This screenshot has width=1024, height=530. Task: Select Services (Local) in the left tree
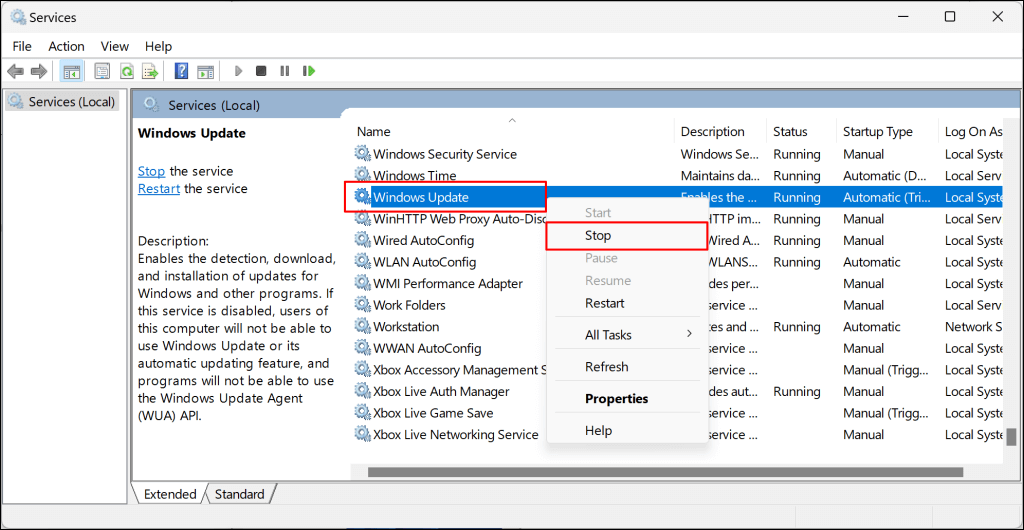[x=71, y=102]
